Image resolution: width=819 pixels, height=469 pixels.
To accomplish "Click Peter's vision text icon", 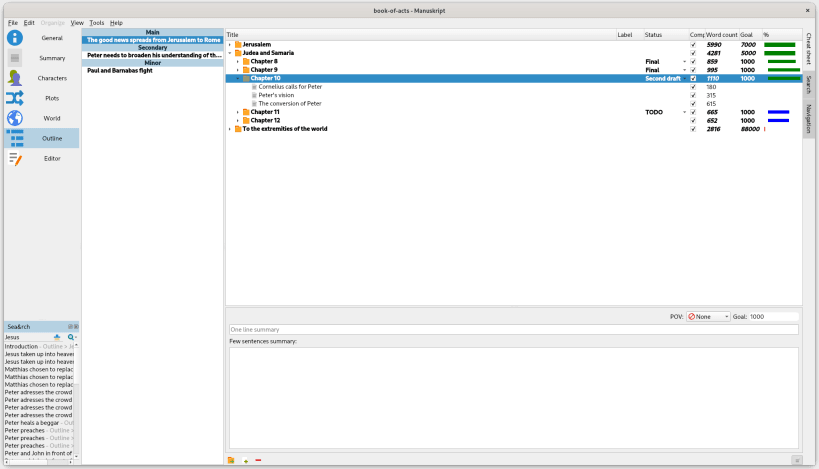I will (x=254, y=95).
